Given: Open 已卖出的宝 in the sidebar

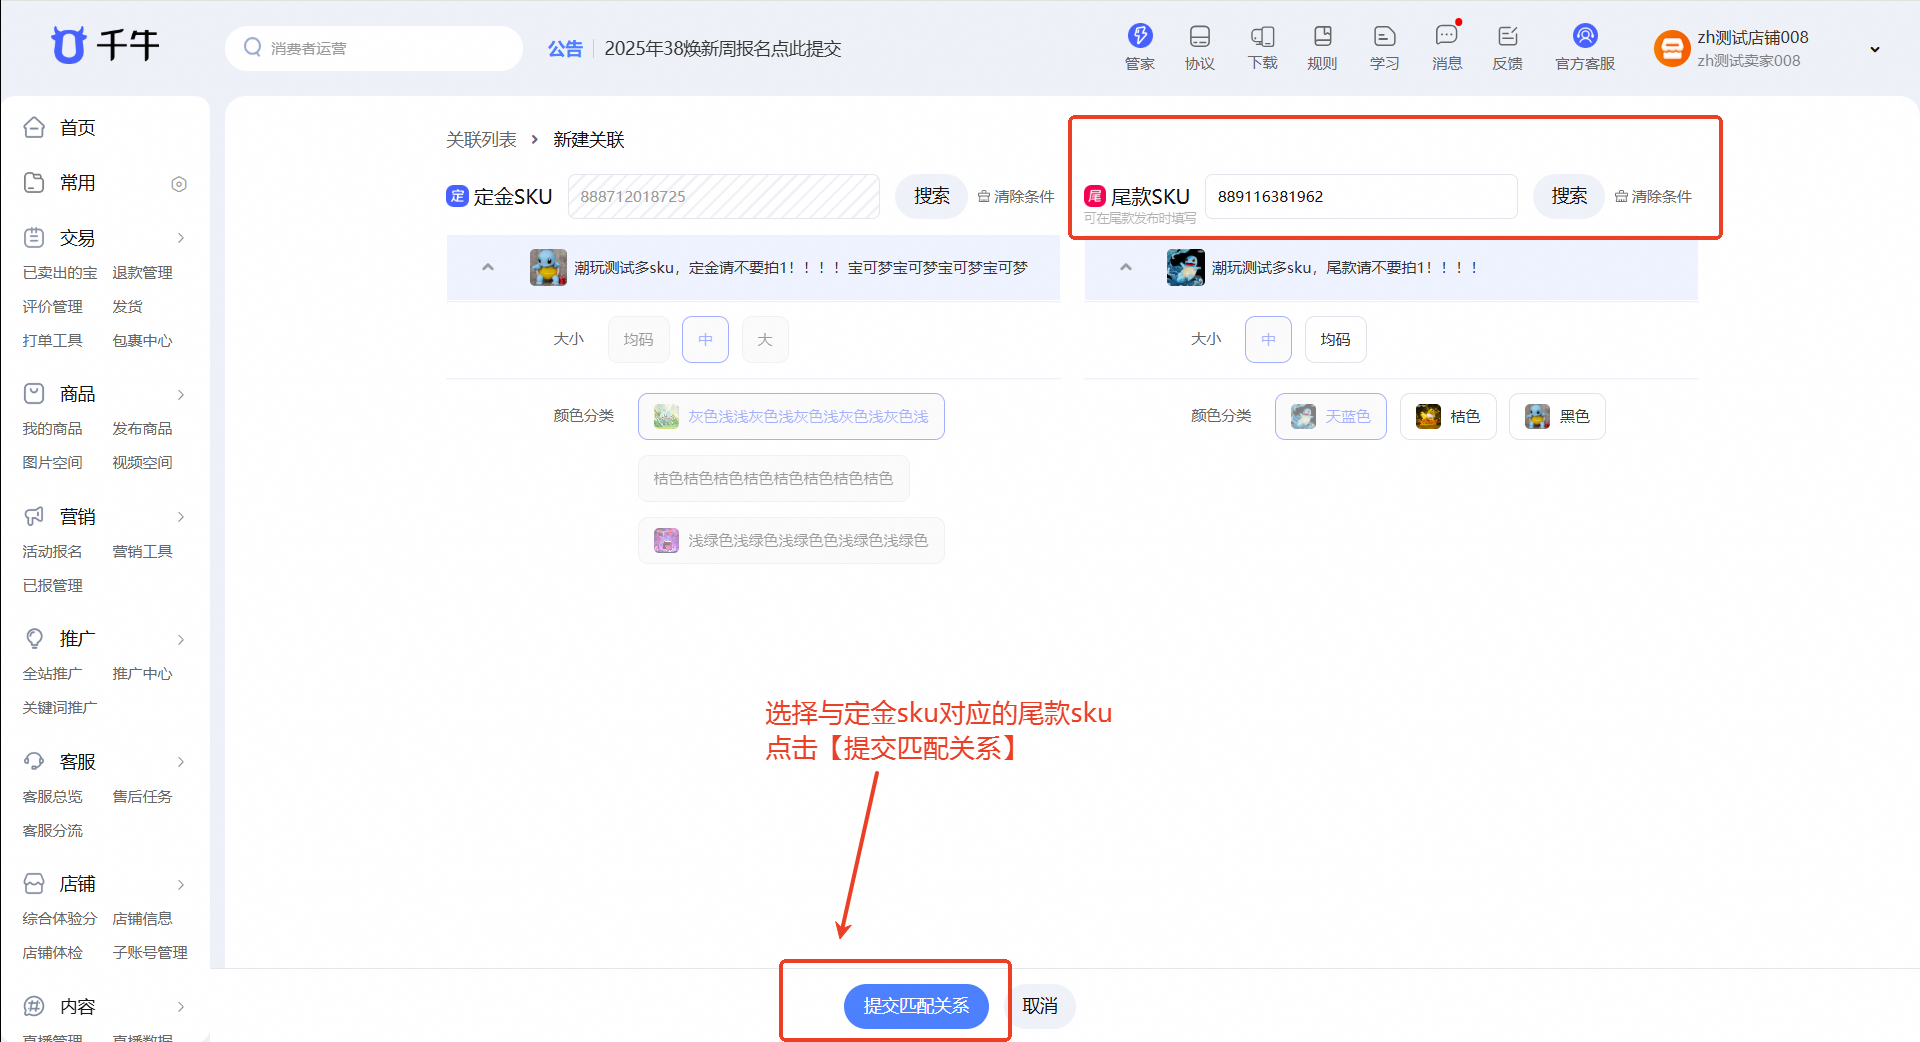Looking at the screenshot, I should click(x=60, y=272).
